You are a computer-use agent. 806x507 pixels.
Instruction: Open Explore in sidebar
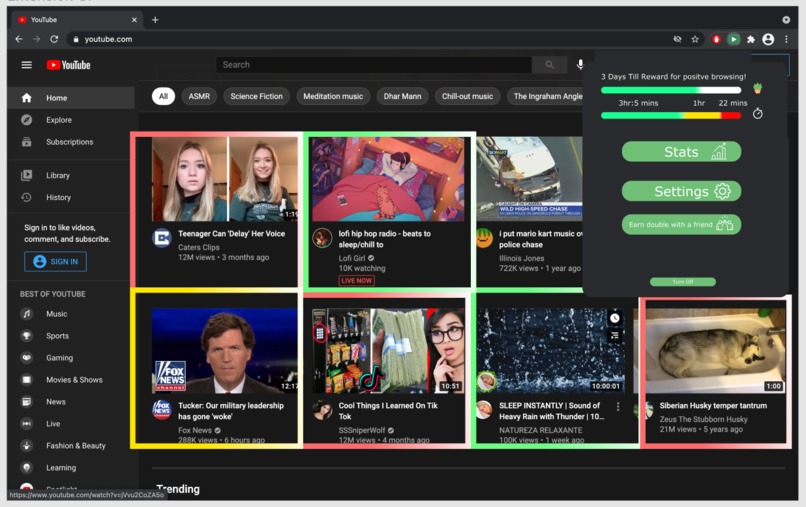click(x=71, y=120)
